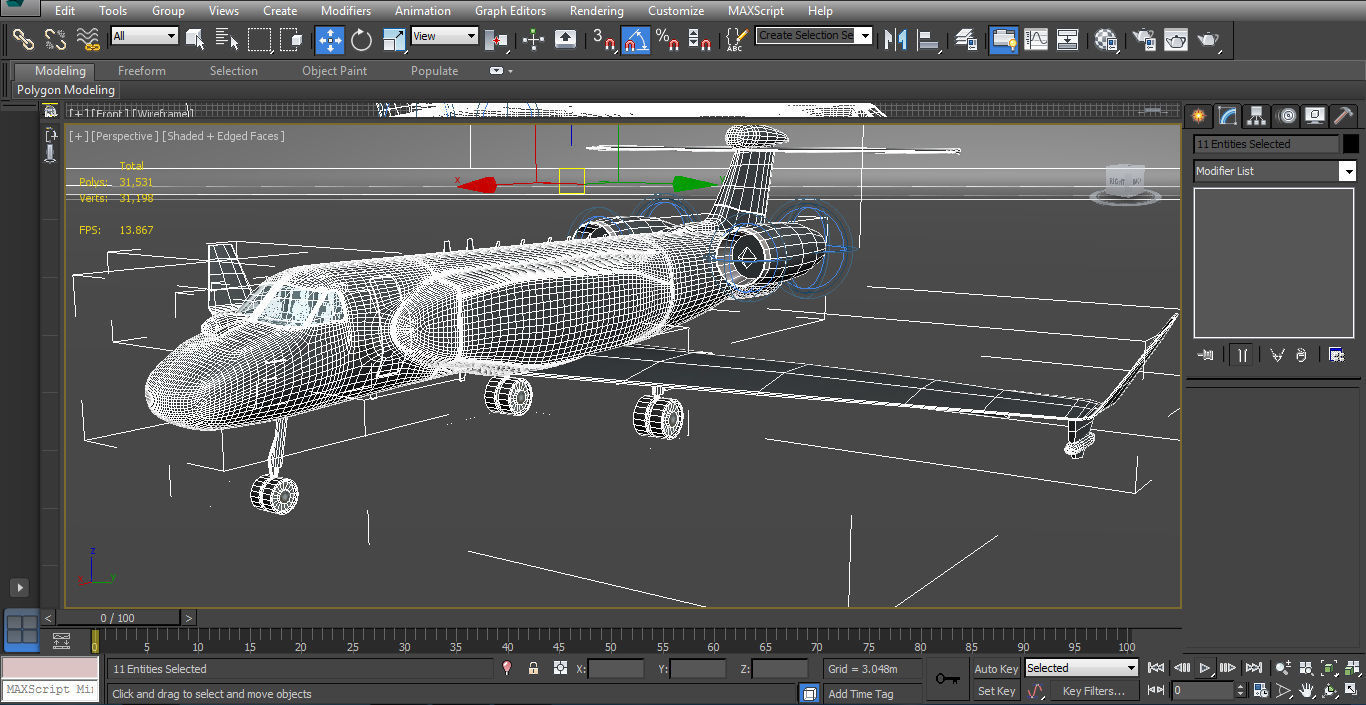Click the Auto Key button
Viewport: 1366px width, 705px height.
click(x=996, y=669)
